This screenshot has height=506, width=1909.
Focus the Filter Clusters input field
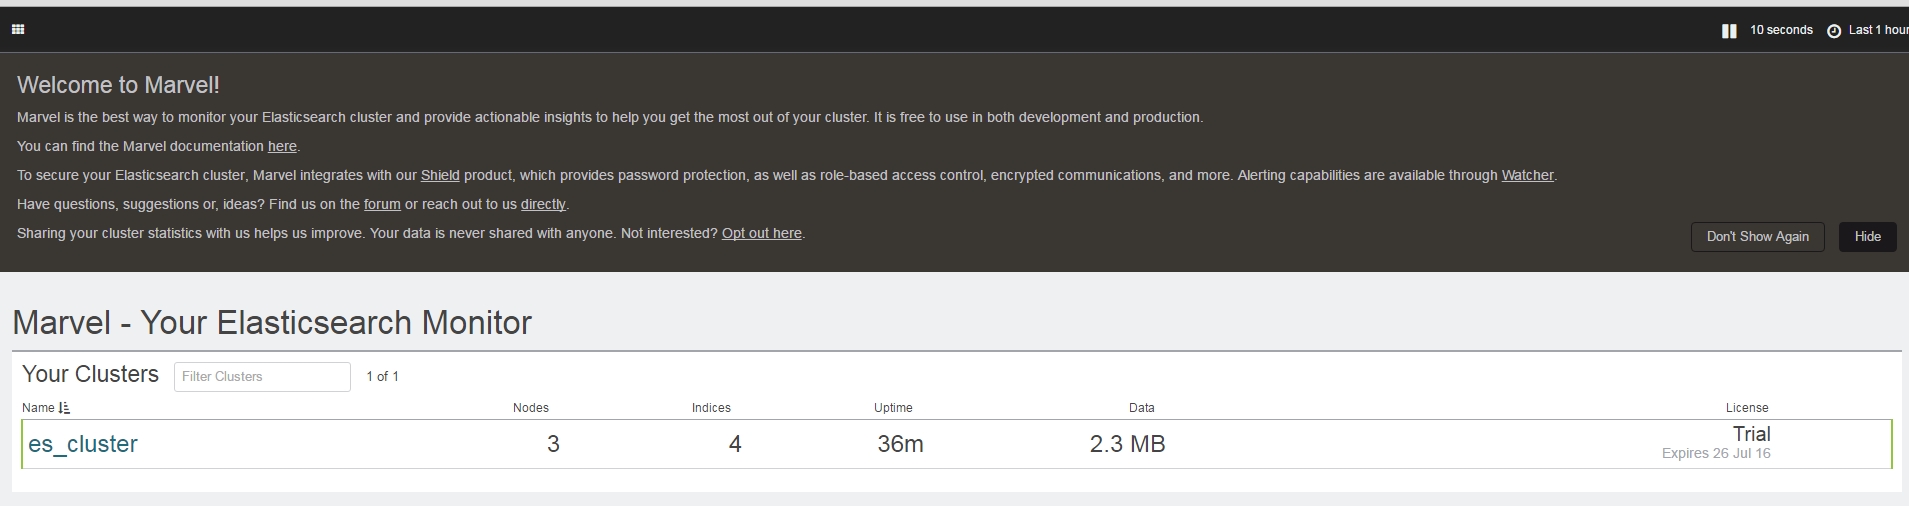coord(262,377)
